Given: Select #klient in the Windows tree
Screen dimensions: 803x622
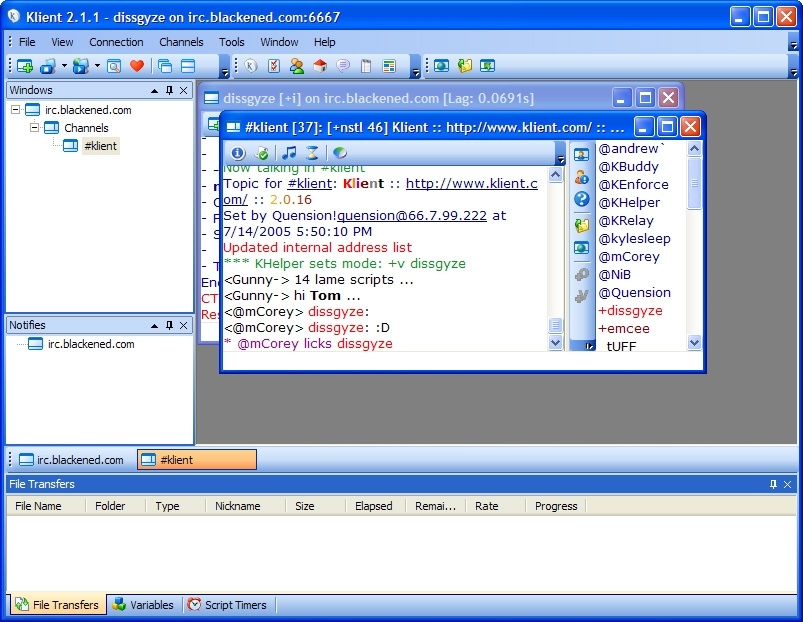Looking at the screenshot, I should click(100, 146).
